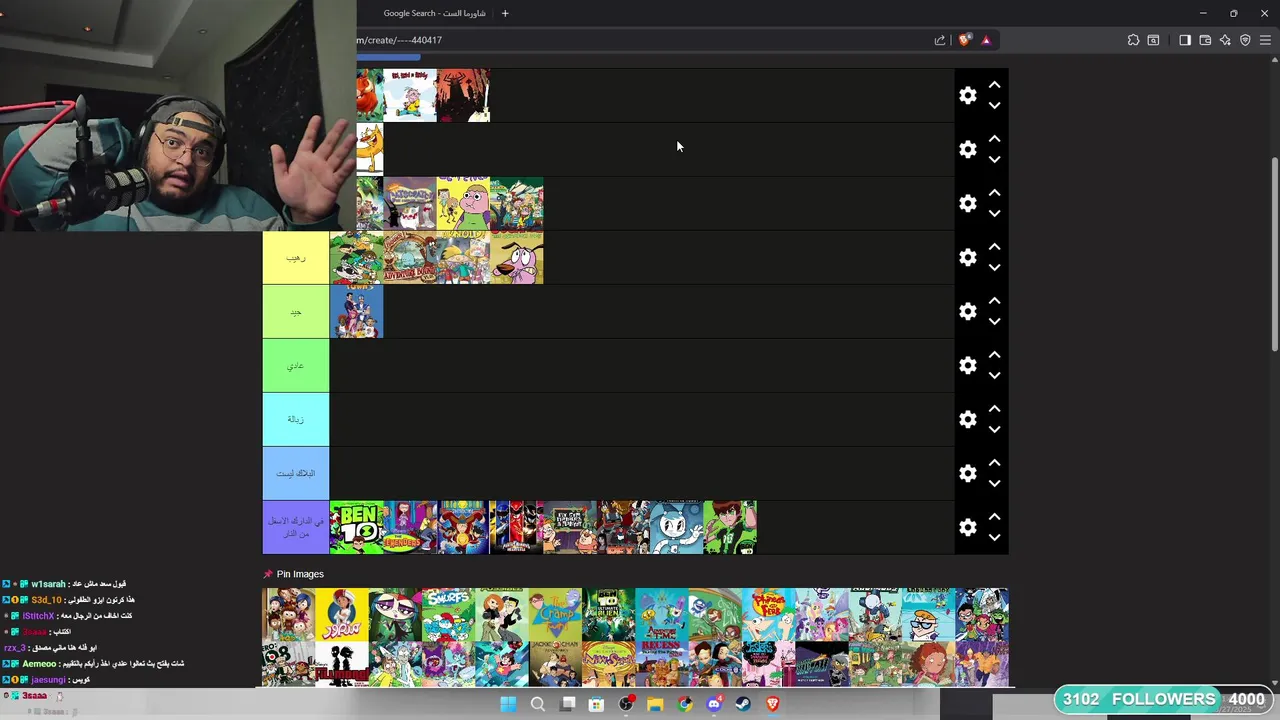Click the cyan زبالة tier label
Image resolution: width=1280 pixels, height=720 pixels.
(296, 420)
